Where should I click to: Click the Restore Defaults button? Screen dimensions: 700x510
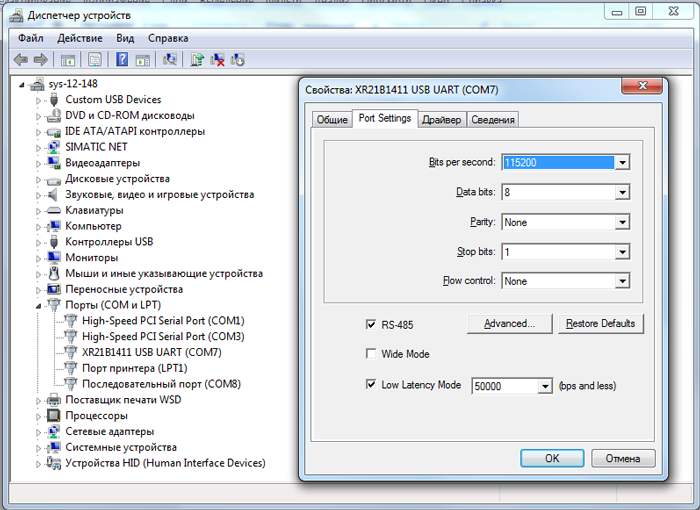(x=600, y=324)
